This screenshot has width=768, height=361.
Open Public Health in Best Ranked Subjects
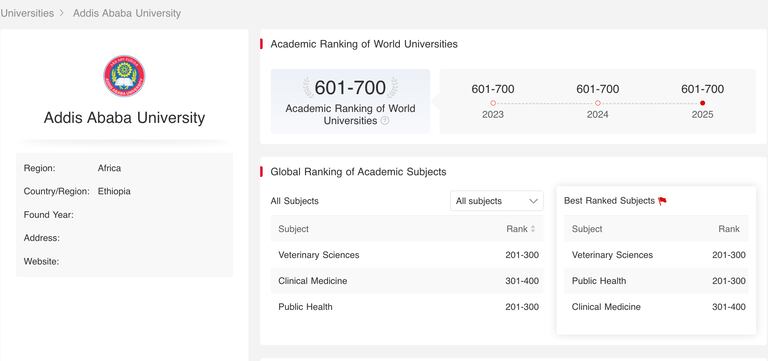coord(656,281)
